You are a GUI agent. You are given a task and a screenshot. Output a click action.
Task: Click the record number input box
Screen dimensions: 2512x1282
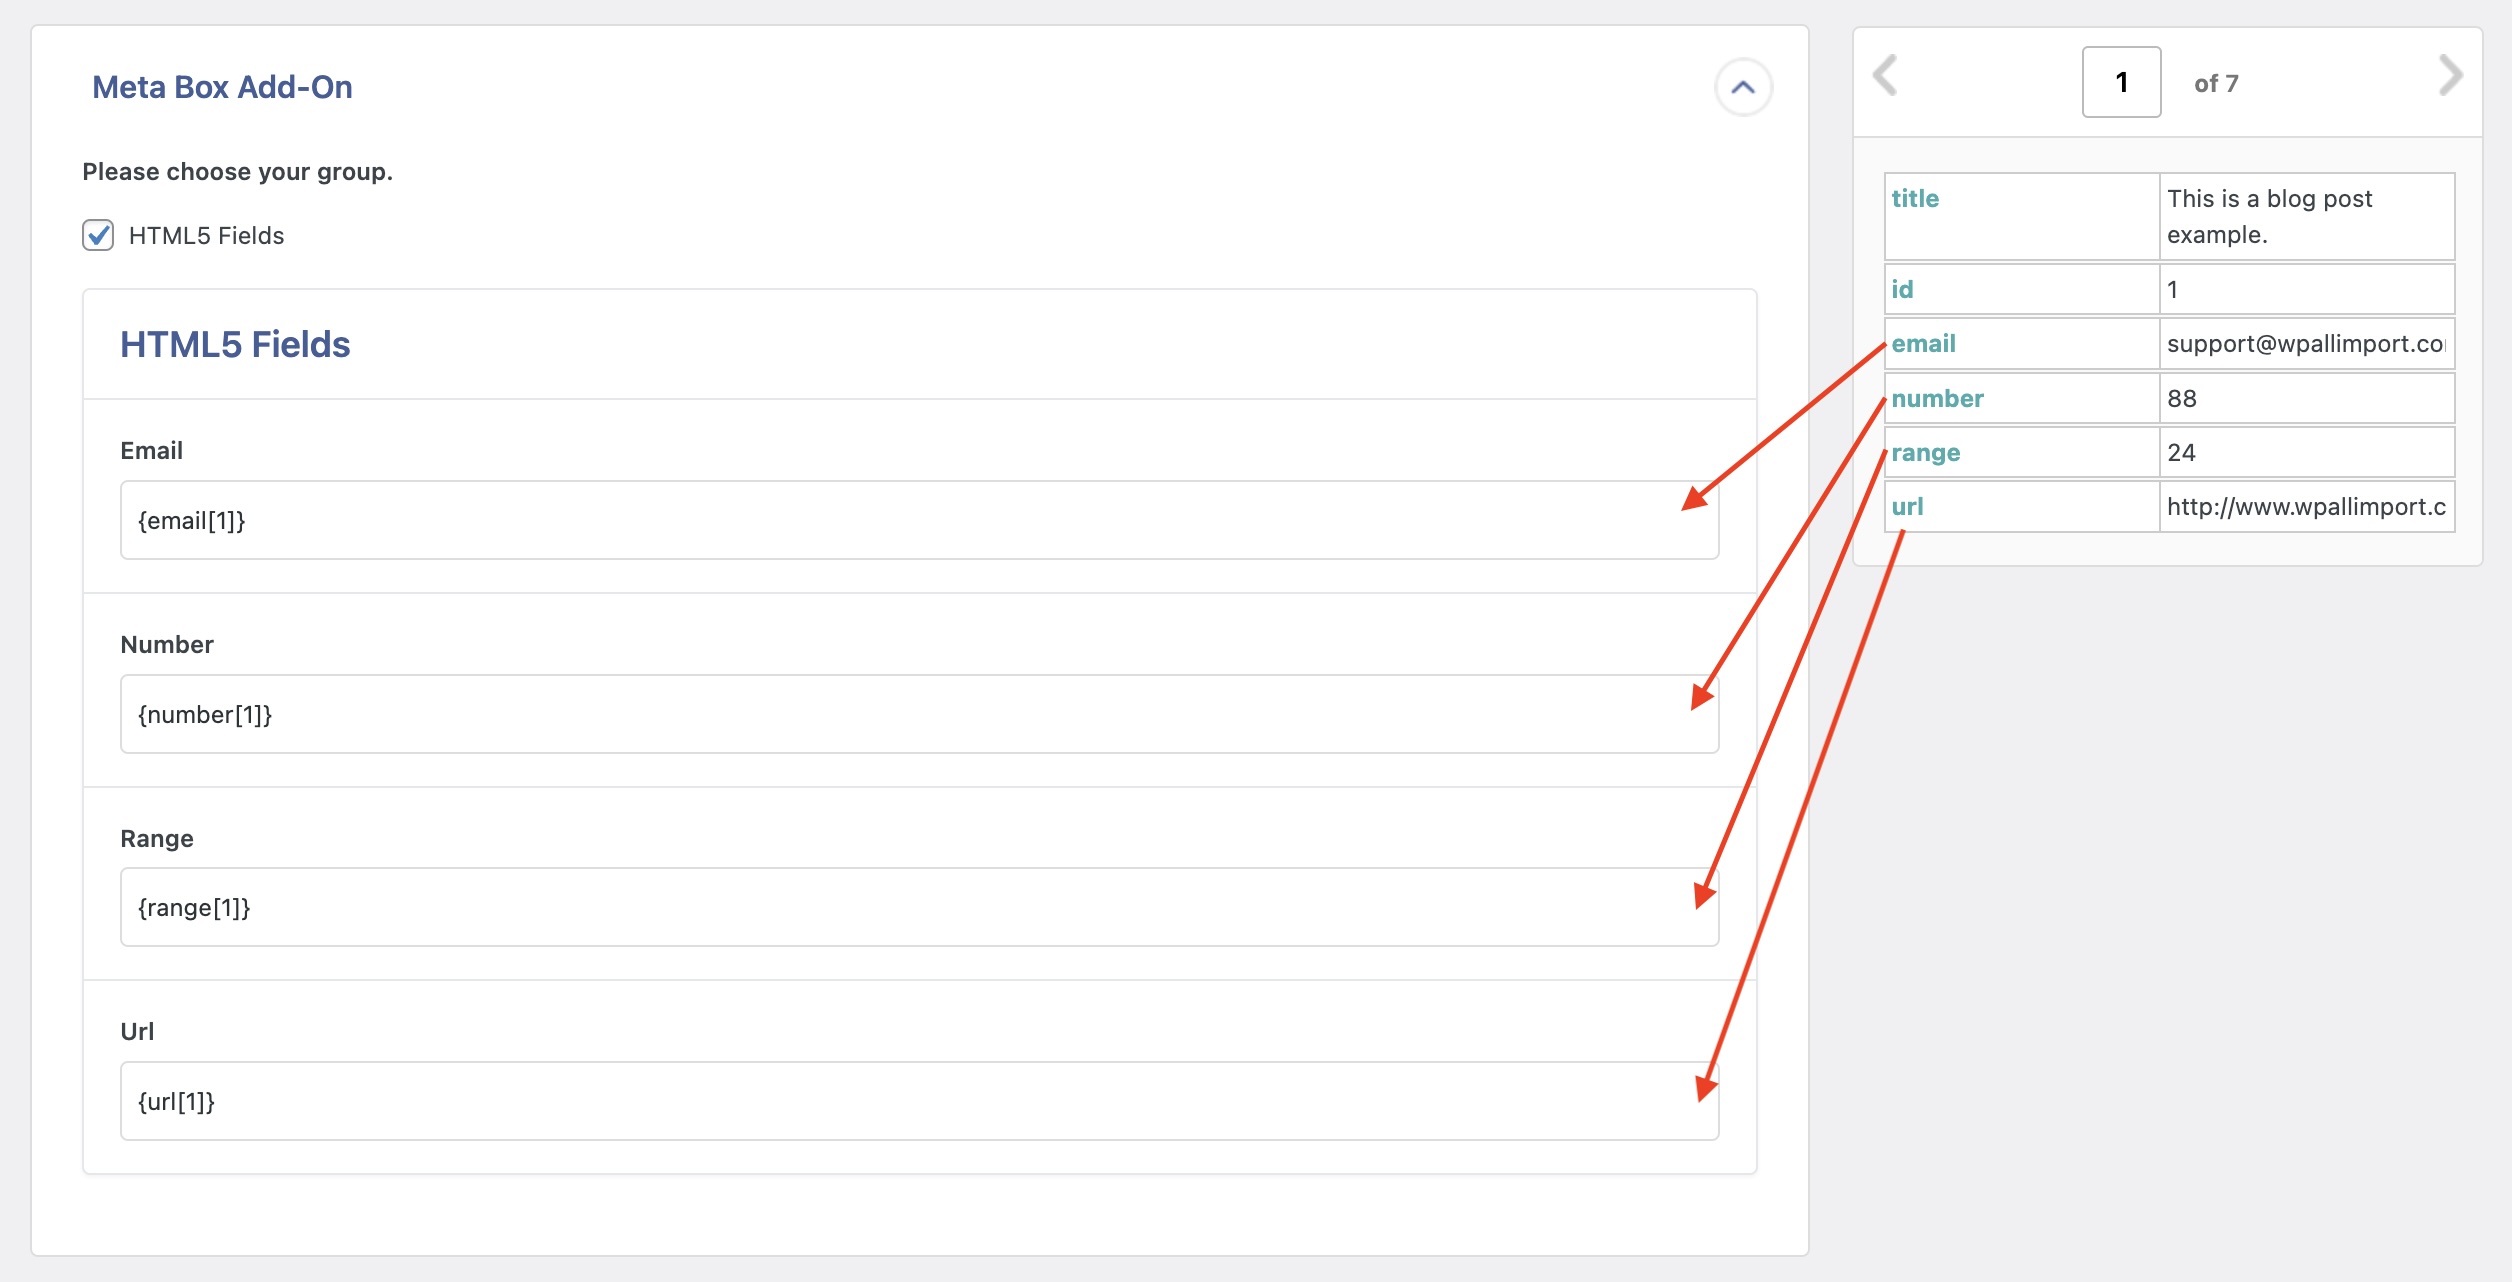pos(2121,82)
